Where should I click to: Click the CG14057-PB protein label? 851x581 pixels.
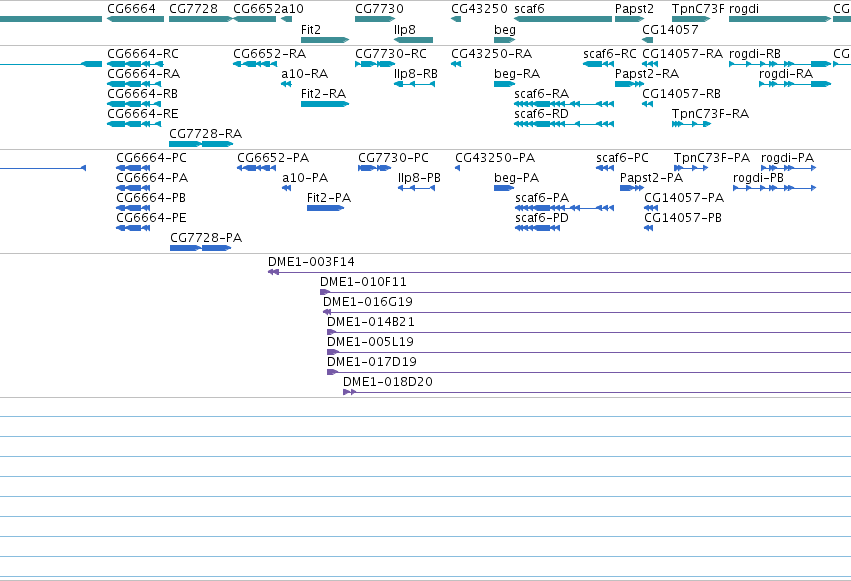(683, 218)
